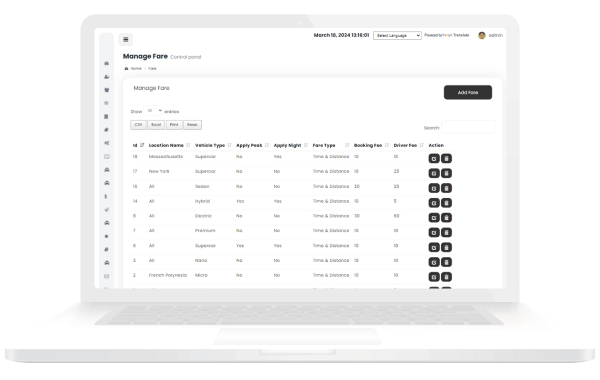Click the Print button
Image resolution: width=600 pixels, height=380 pixels.
coord(174,125)
